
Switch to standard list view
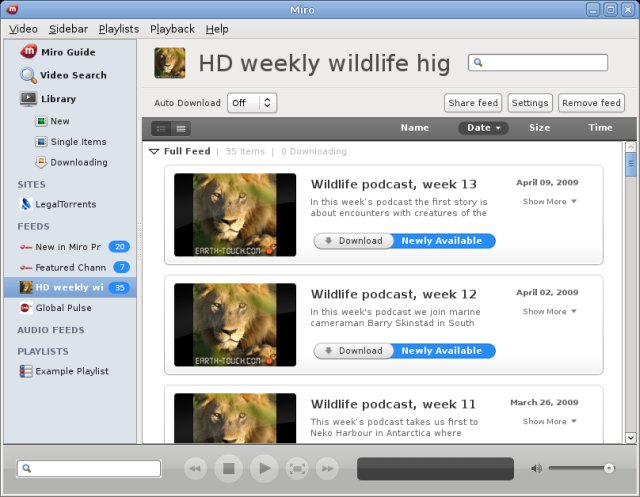[x=161, y=129]
